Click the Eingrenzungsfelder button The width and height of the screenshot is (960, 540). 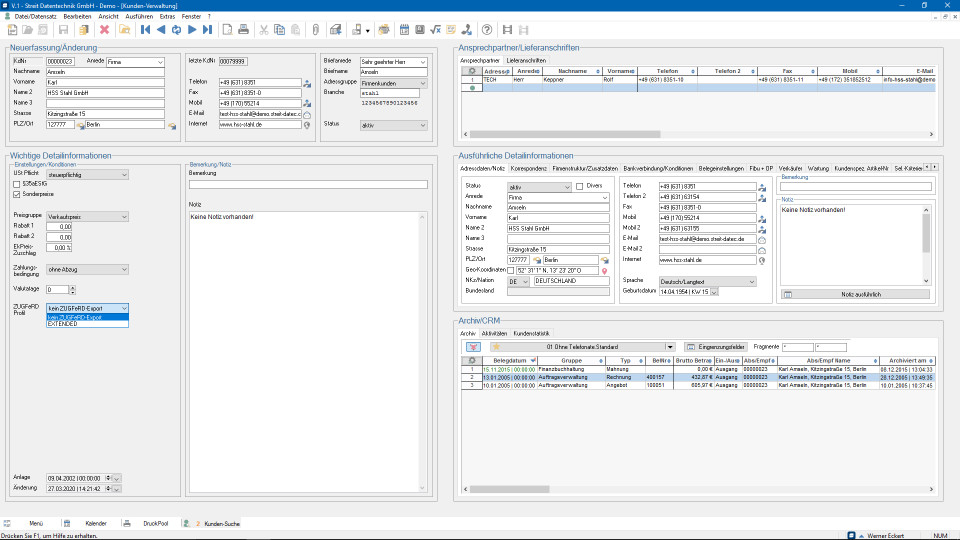click(x=716, y=346)
